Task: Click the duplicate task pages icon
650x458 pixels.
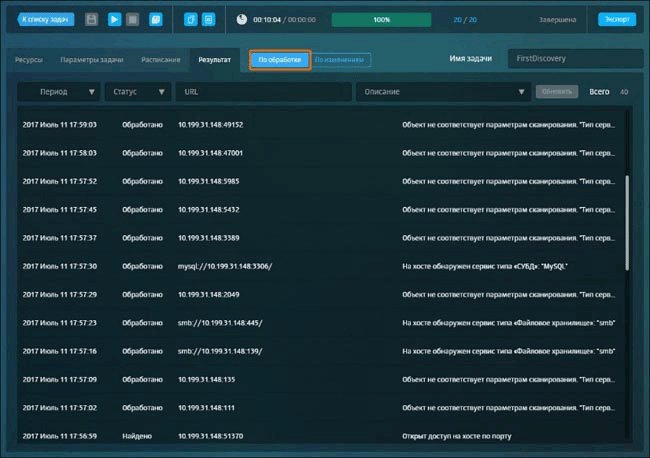Action: click(156, 19)
